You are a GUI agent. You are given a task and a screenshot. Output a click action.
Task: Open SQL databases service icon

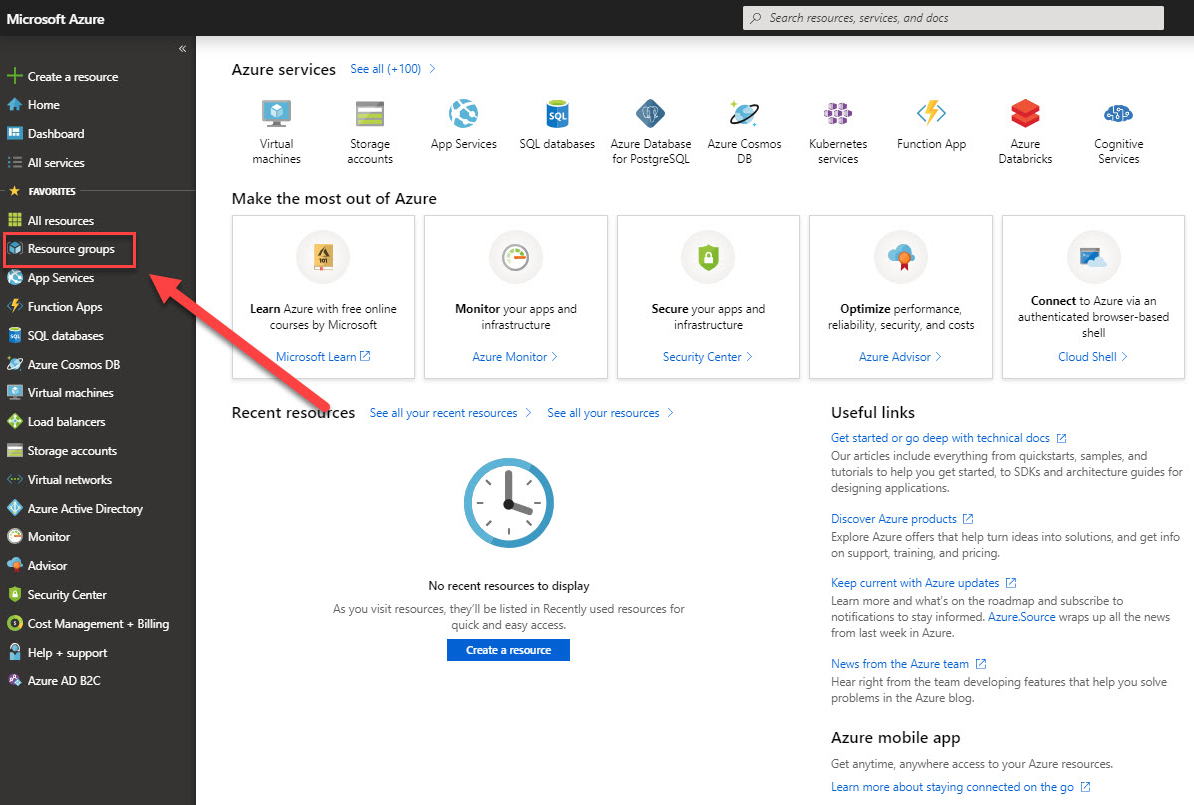[557, 113]
